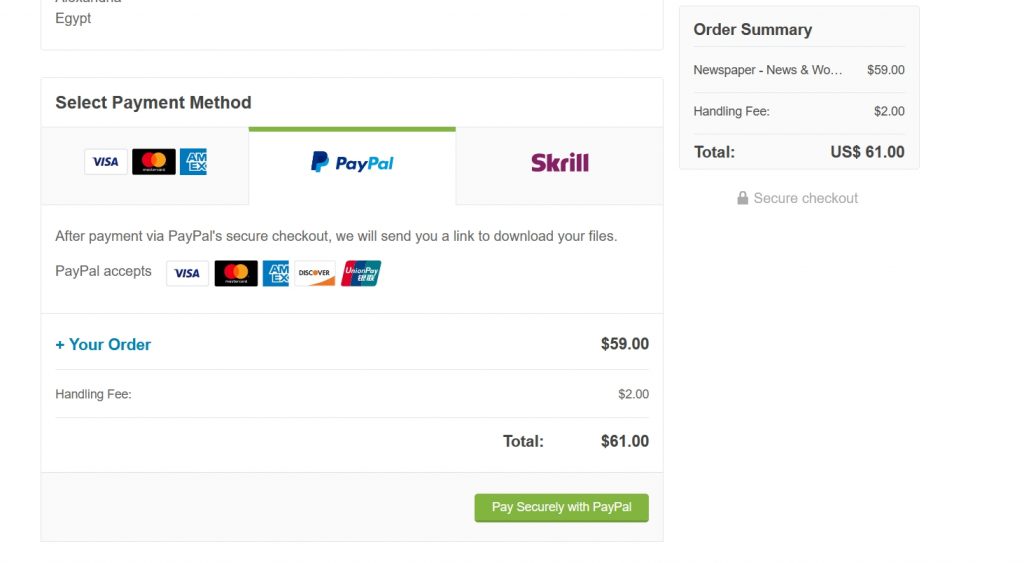Click the Amex logo under PayPal accepts
The width and height of the screenshot is (1024, 563).
[276, 273]
